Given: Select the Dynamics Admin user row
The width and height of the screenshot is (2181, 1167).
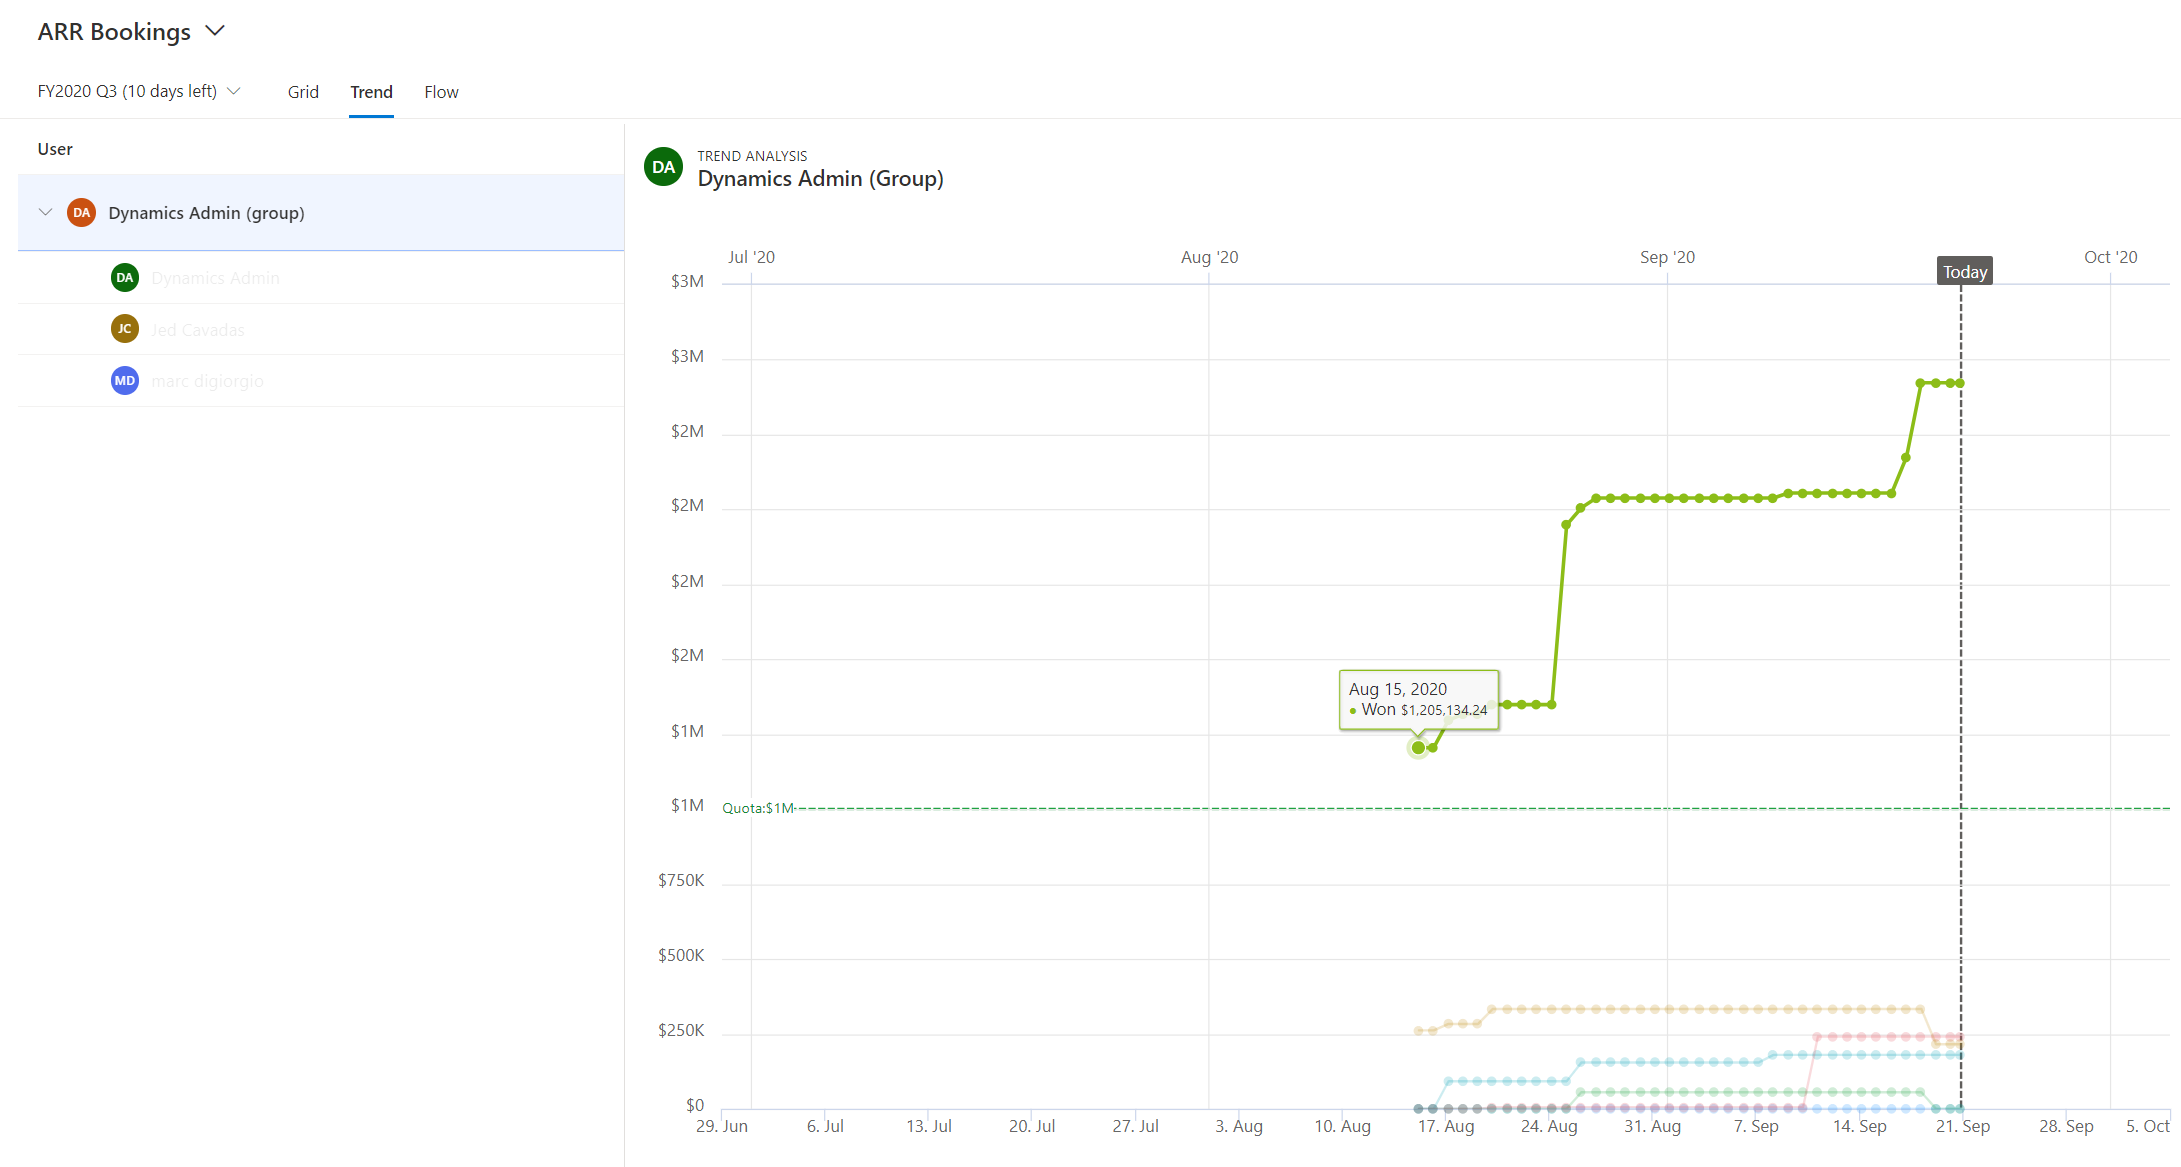Looking at the screenshot, I should tap(321, 277).
